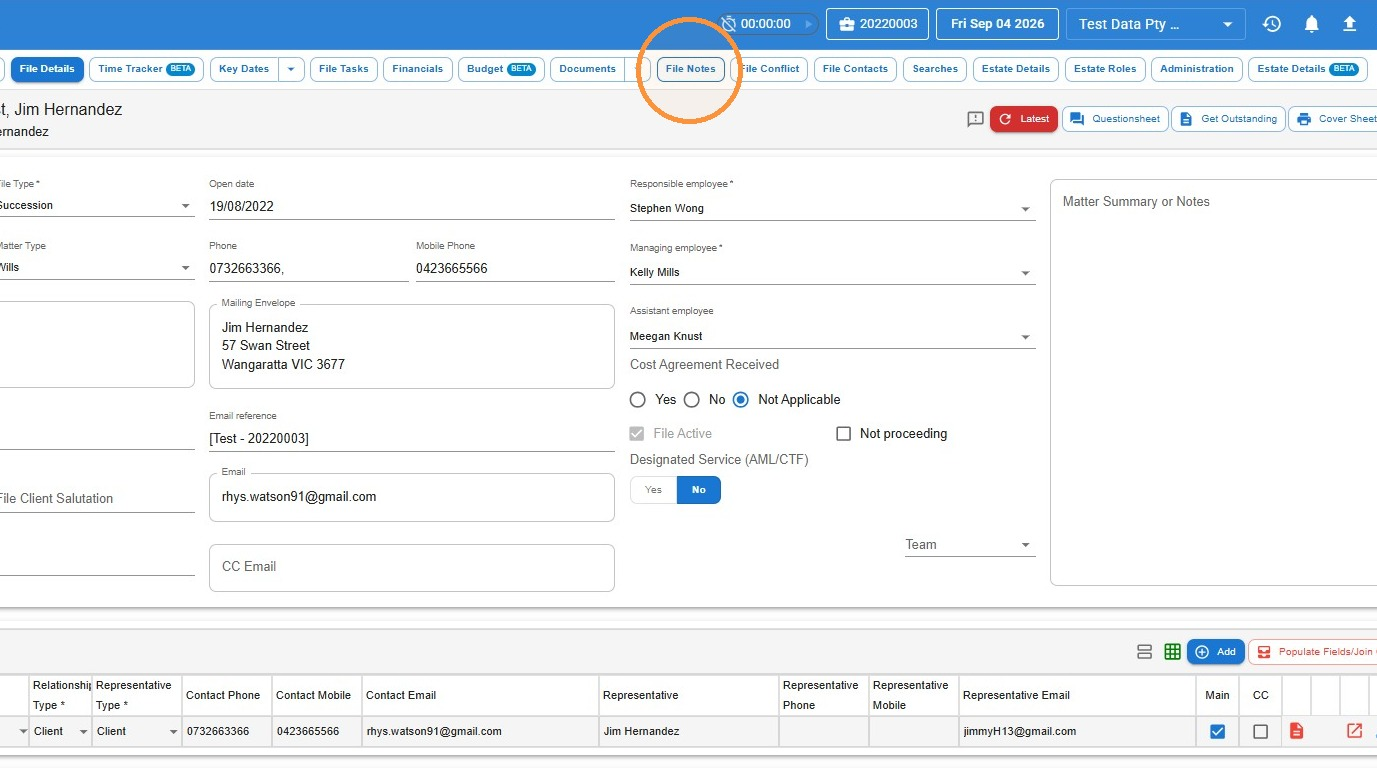Tick the Not proceeding checkbox
The image size is (1377, 768).
843,434
